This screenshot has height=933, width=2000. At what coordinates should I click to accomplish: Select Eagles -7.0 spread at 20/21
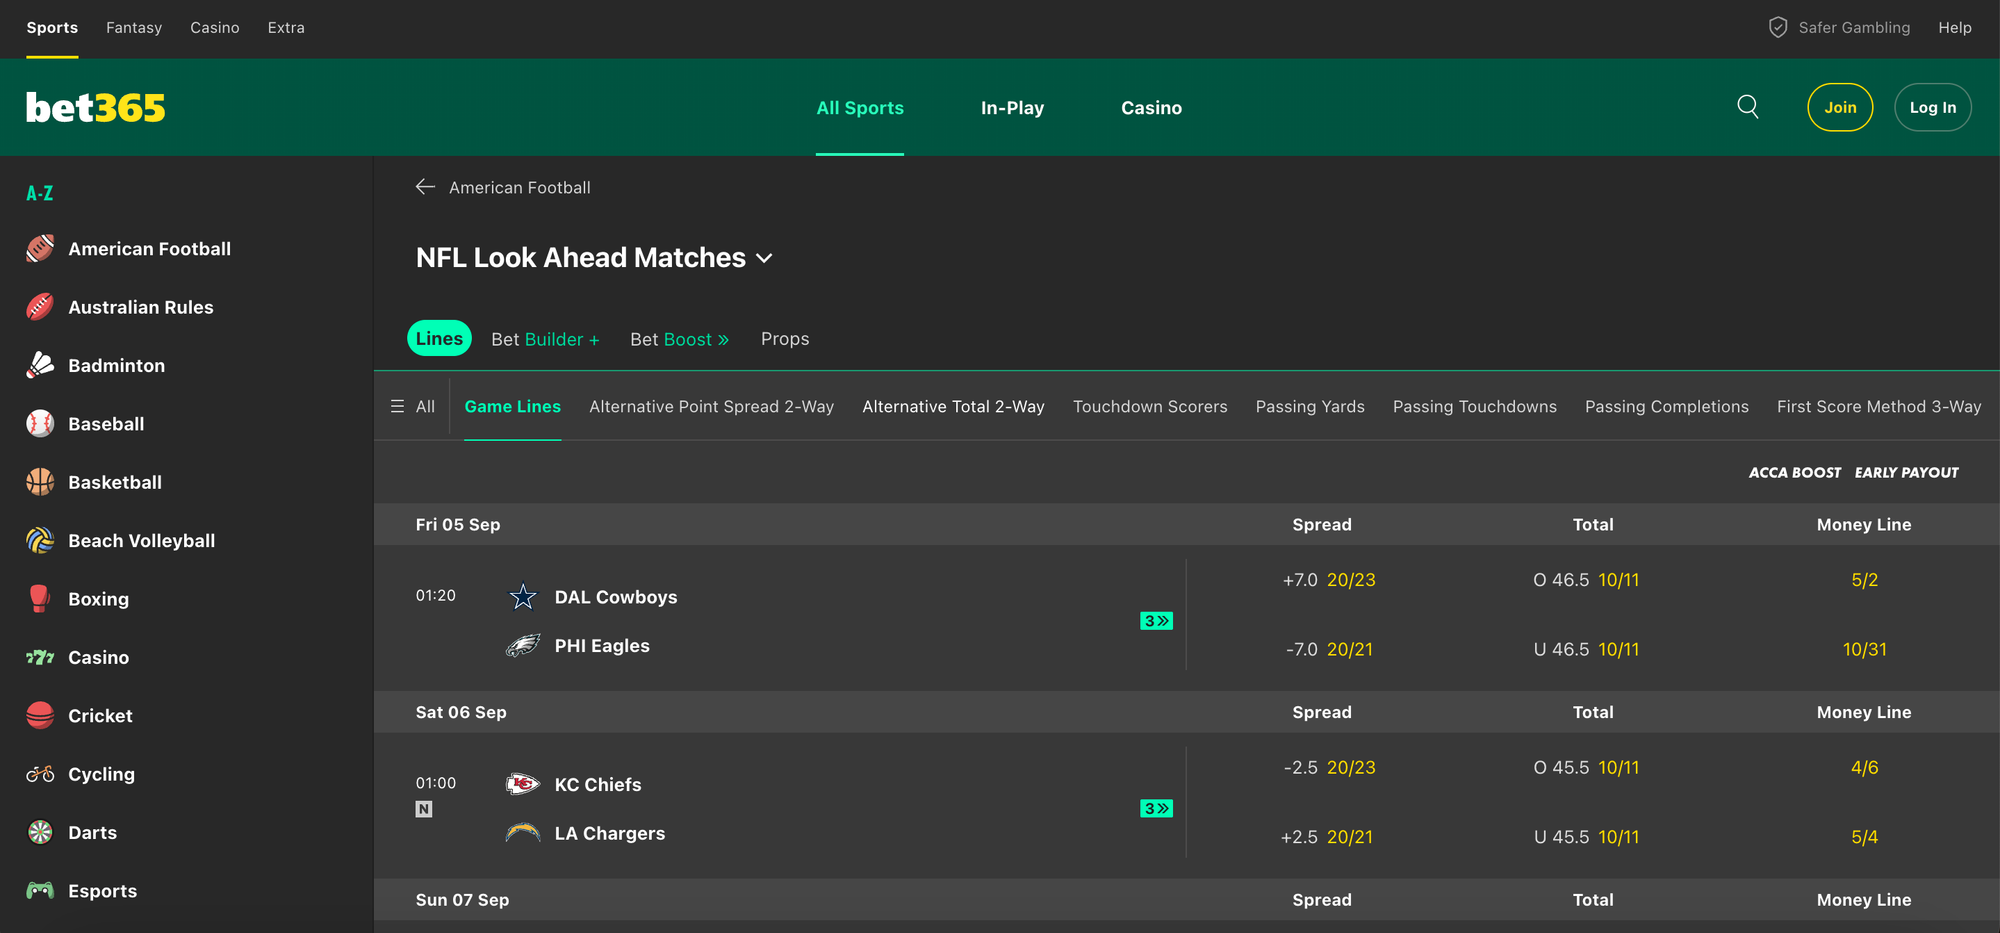click(x=1329, y=649)
